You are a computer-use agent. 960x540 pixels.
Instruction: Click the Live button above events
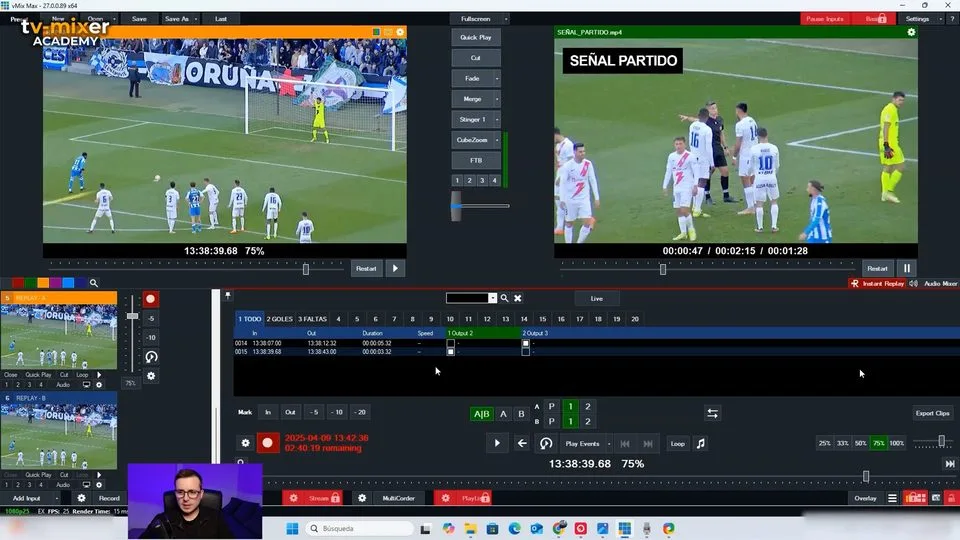coord(596,299)
